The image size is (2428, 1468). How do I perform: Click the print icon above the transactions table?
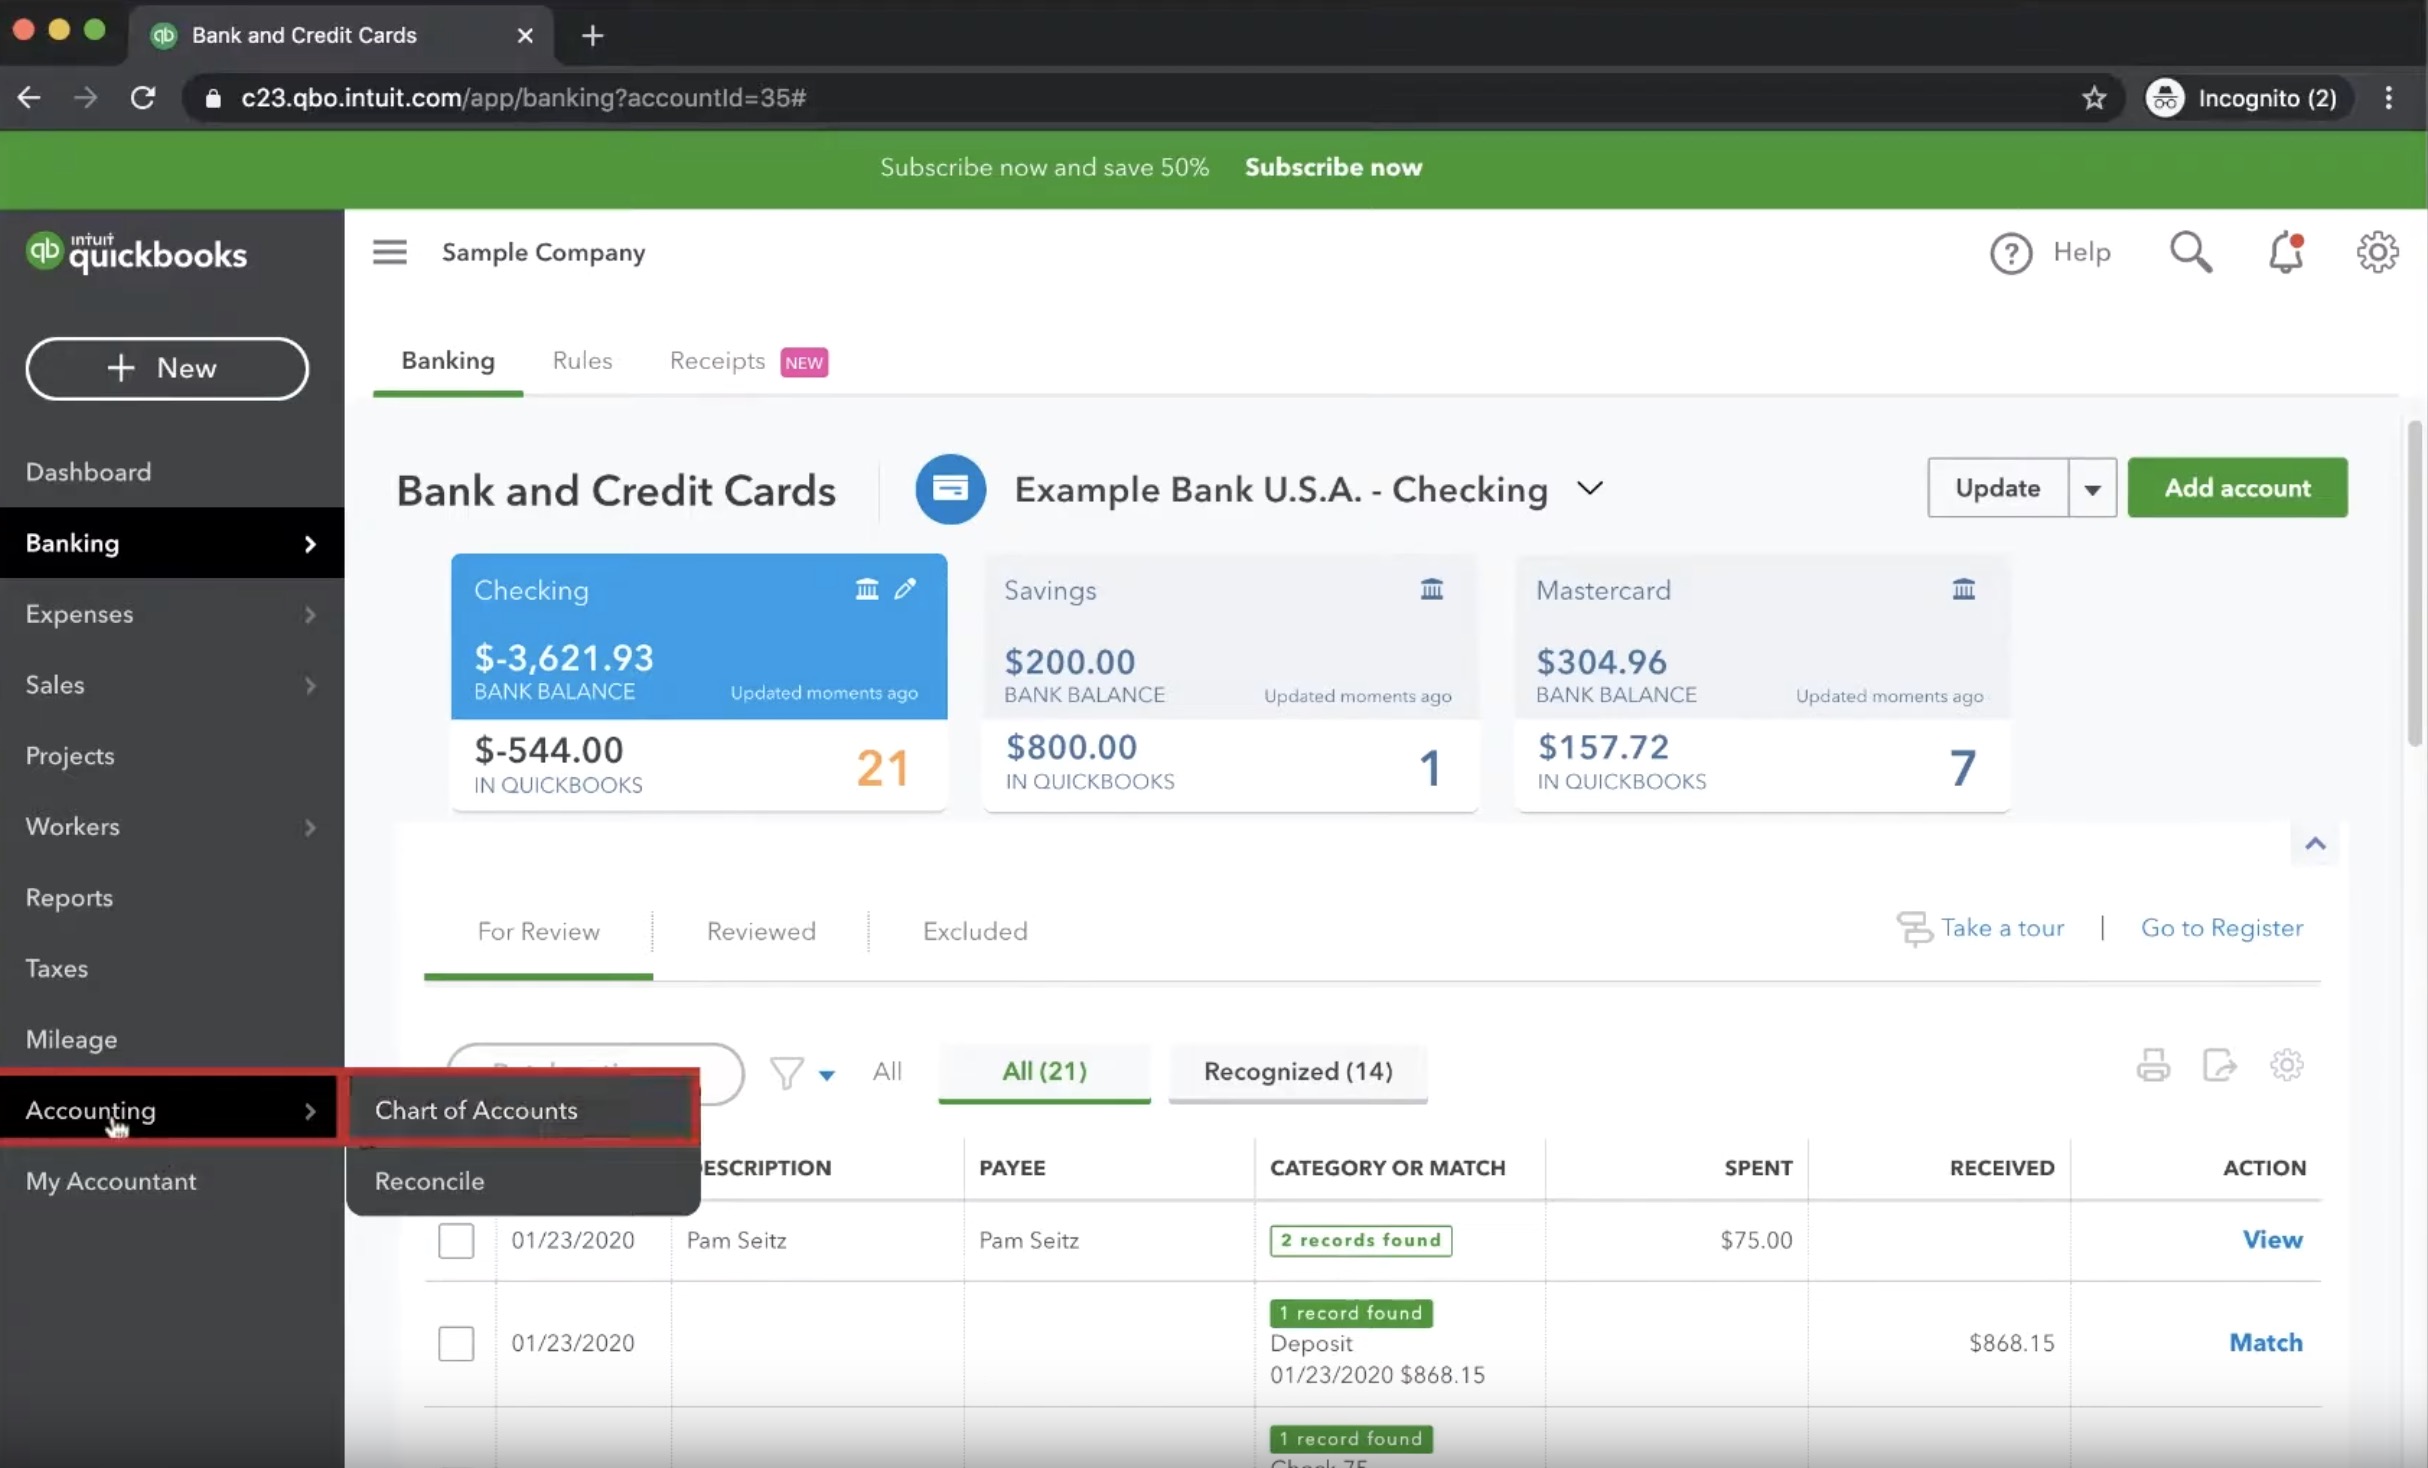click(2153, 1064)
